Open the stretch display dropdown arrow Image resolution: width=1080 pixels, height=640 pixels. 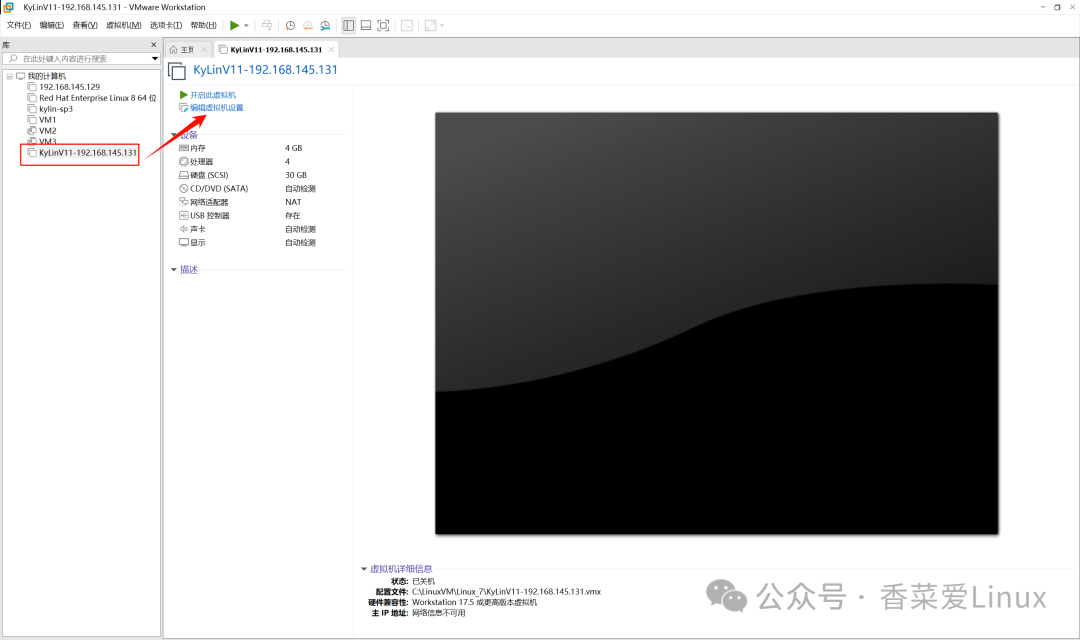pos(442,25)
